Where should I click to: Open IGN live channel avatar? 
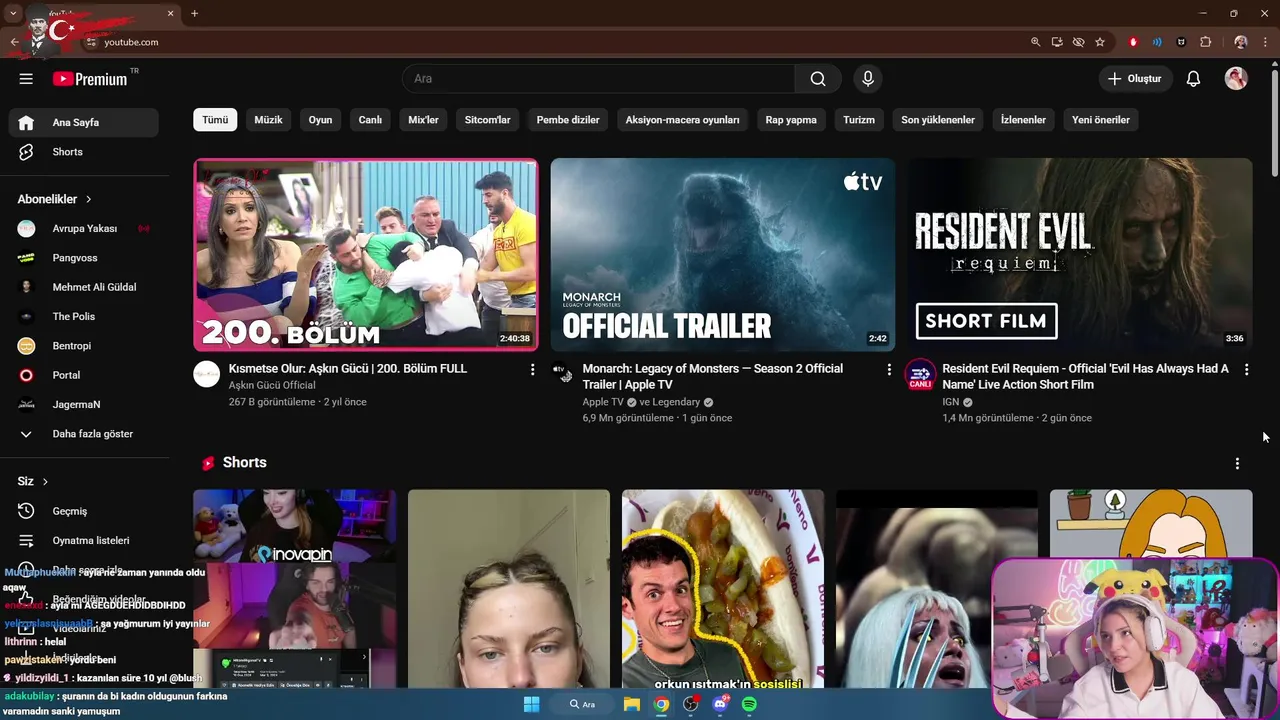[x=920, y=375]
